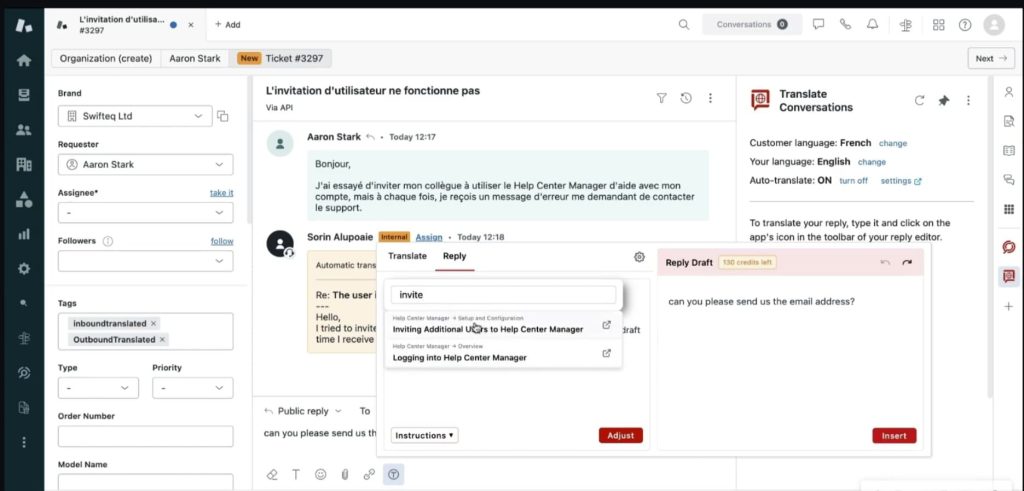Click the insert link icon in editor
1024x491 pixels.
[369, 475]
